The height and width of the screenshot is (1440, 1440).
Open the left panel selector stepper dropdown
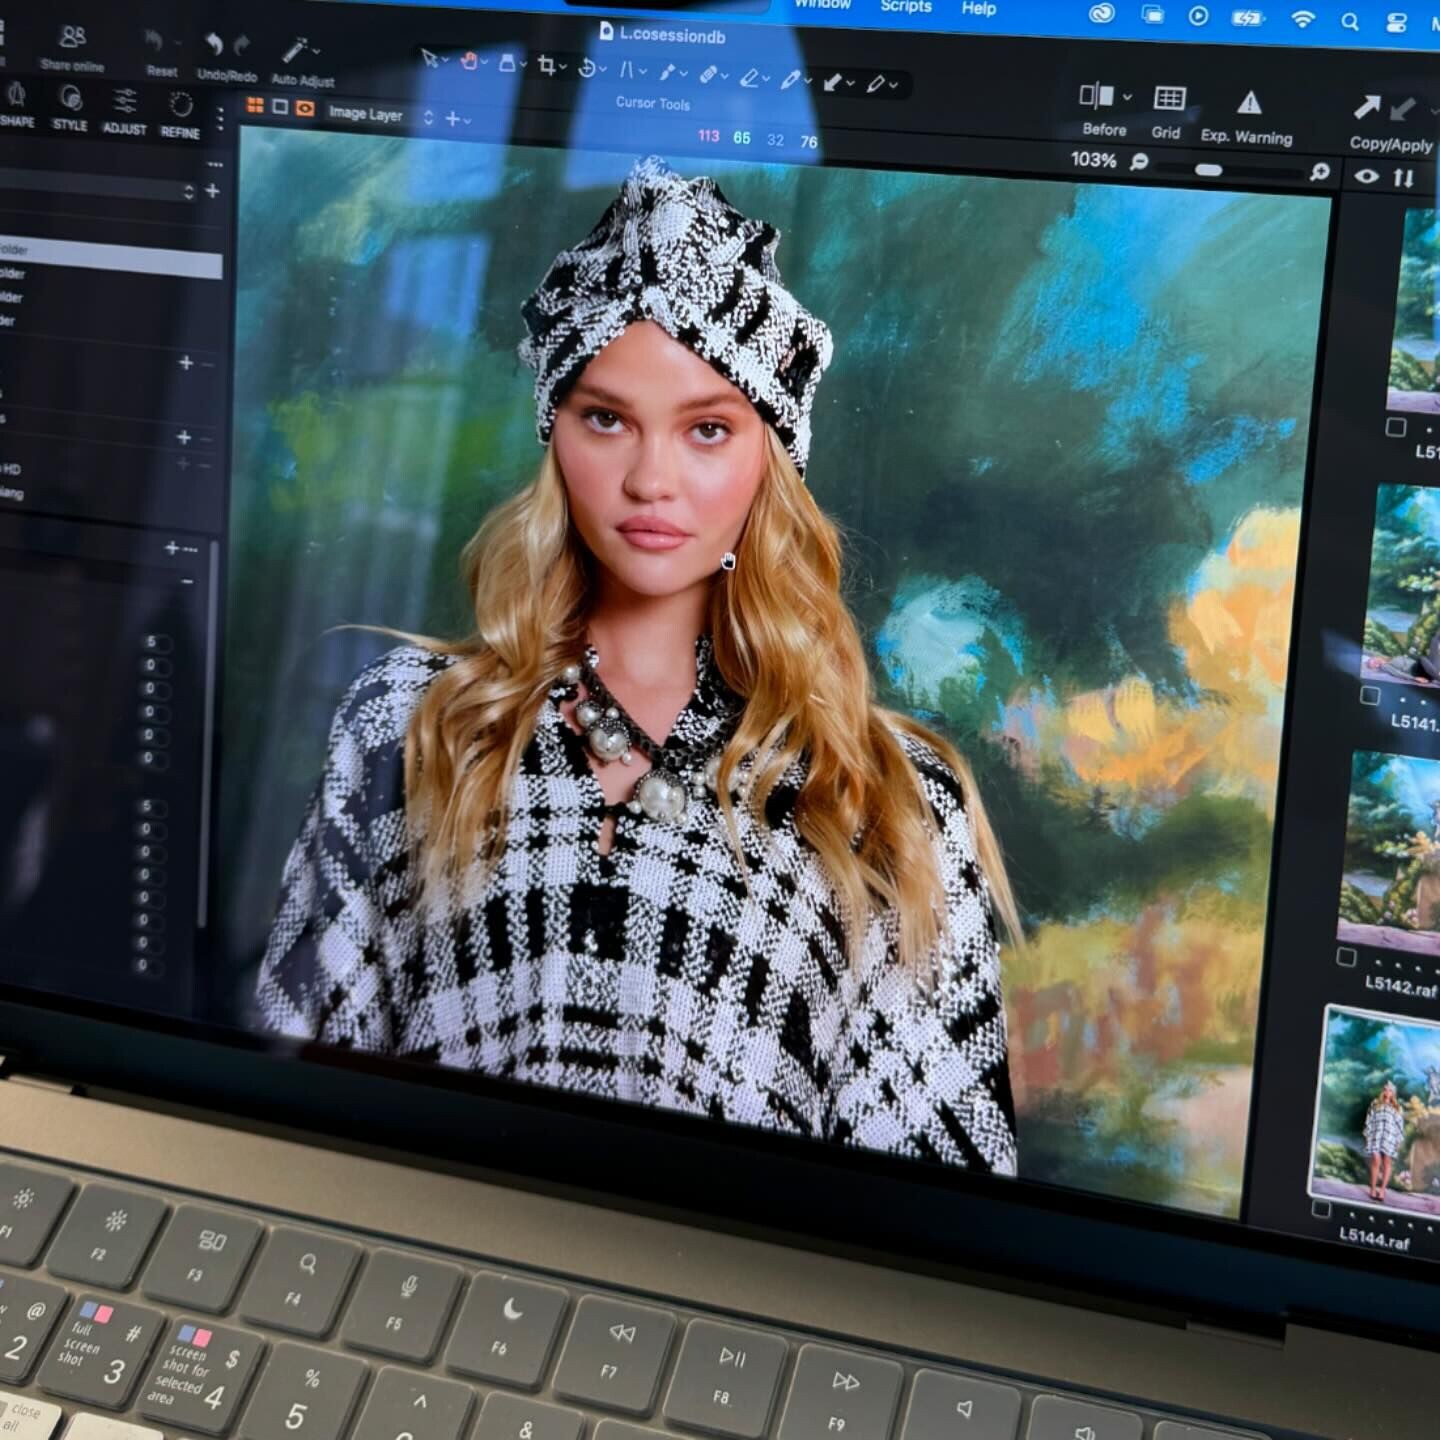click(189, 191)
